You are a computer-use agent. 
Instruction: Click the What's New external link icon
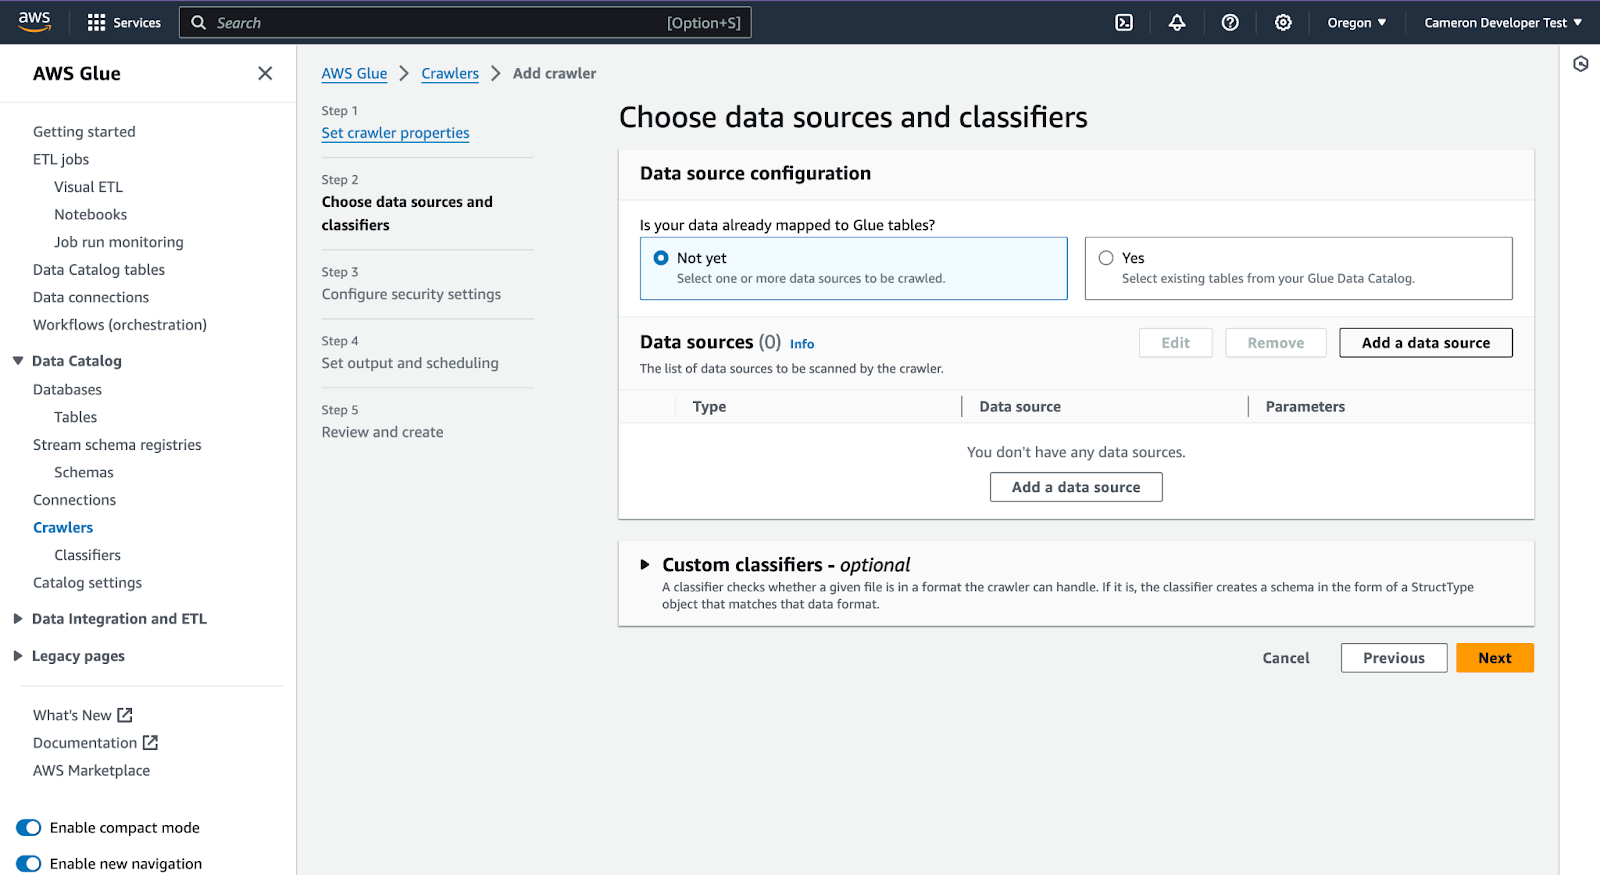coord(125,715)
